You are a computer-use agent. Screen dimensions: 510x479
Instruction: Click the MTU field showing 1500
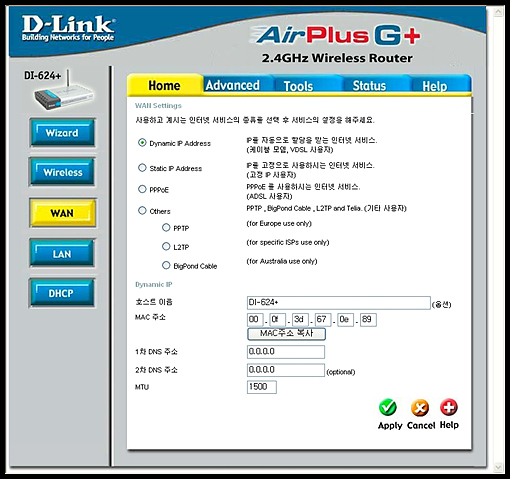tap(262, 387)
